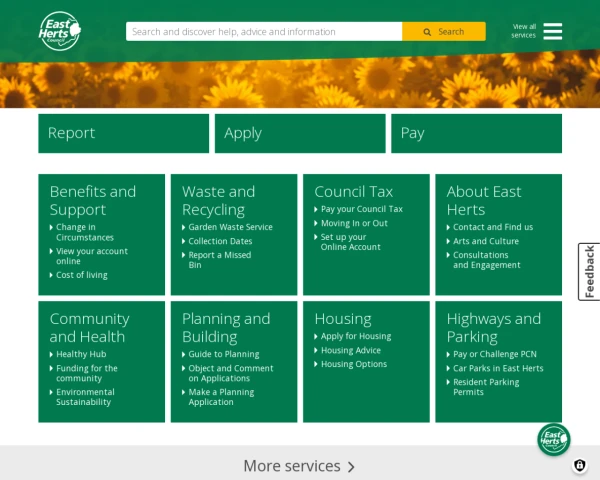Open the Feedback side tab
This screenshot has height=480, width=600.
point(589,272)
